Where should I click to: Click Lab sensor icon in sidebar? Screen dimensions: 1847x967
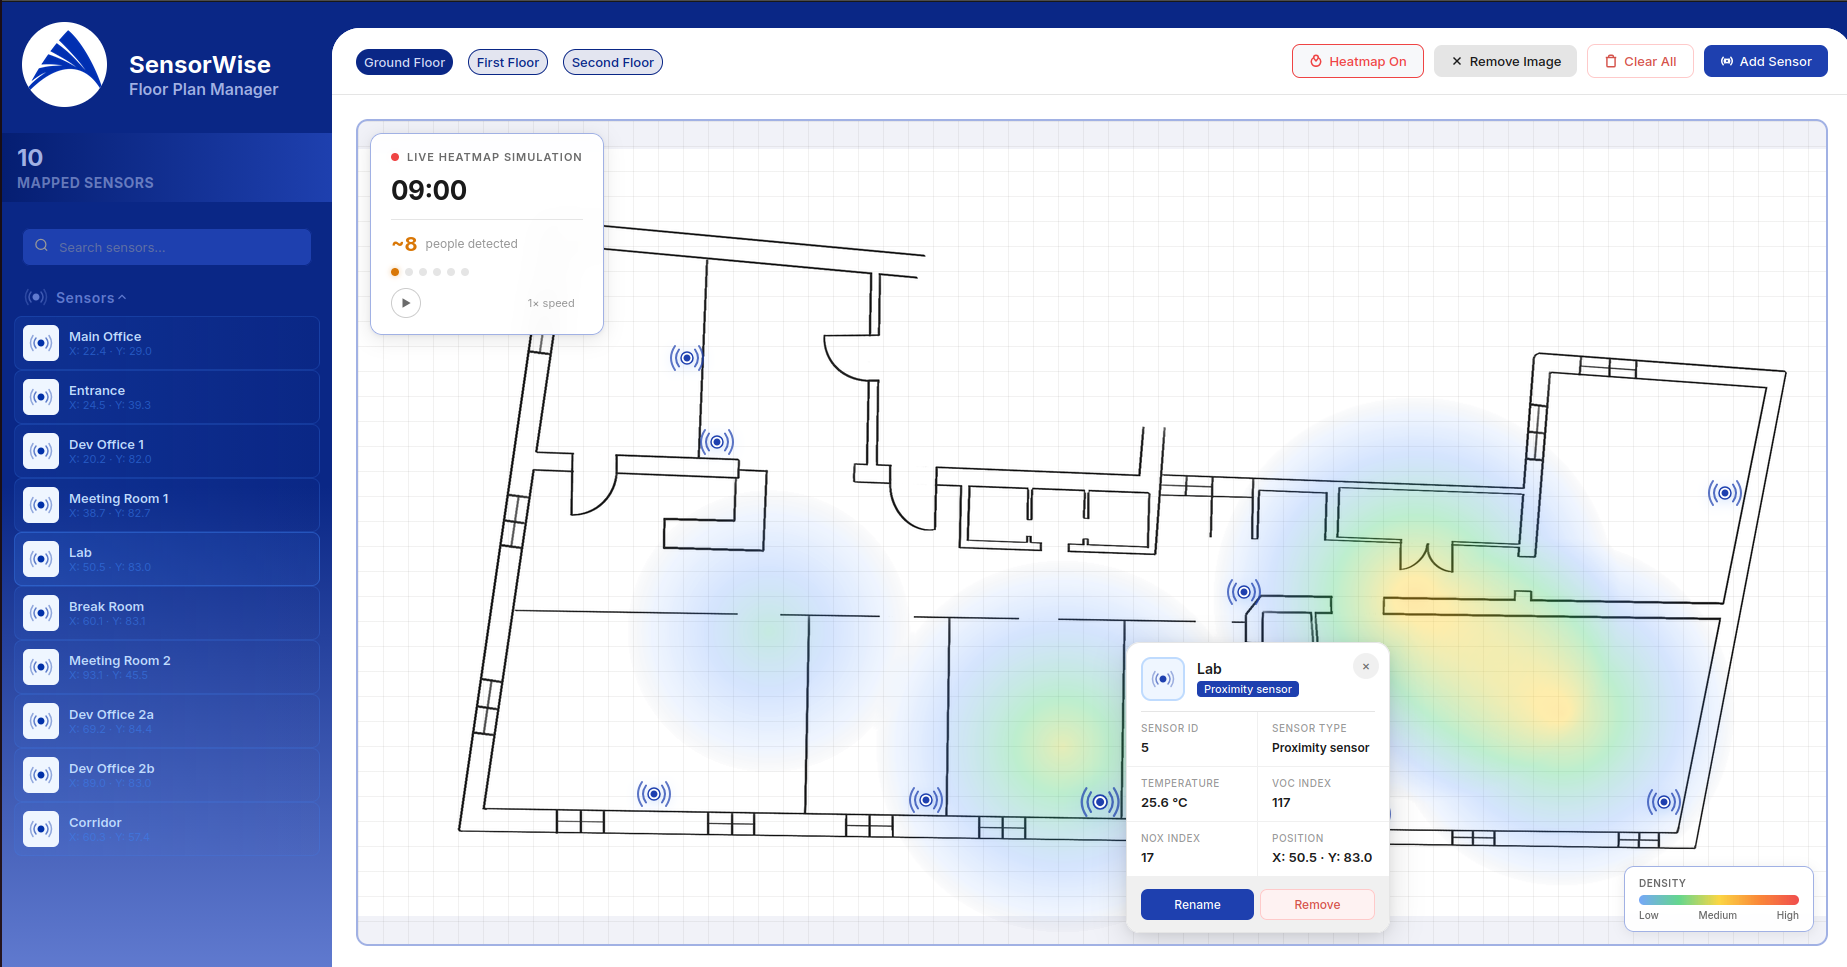41,559
